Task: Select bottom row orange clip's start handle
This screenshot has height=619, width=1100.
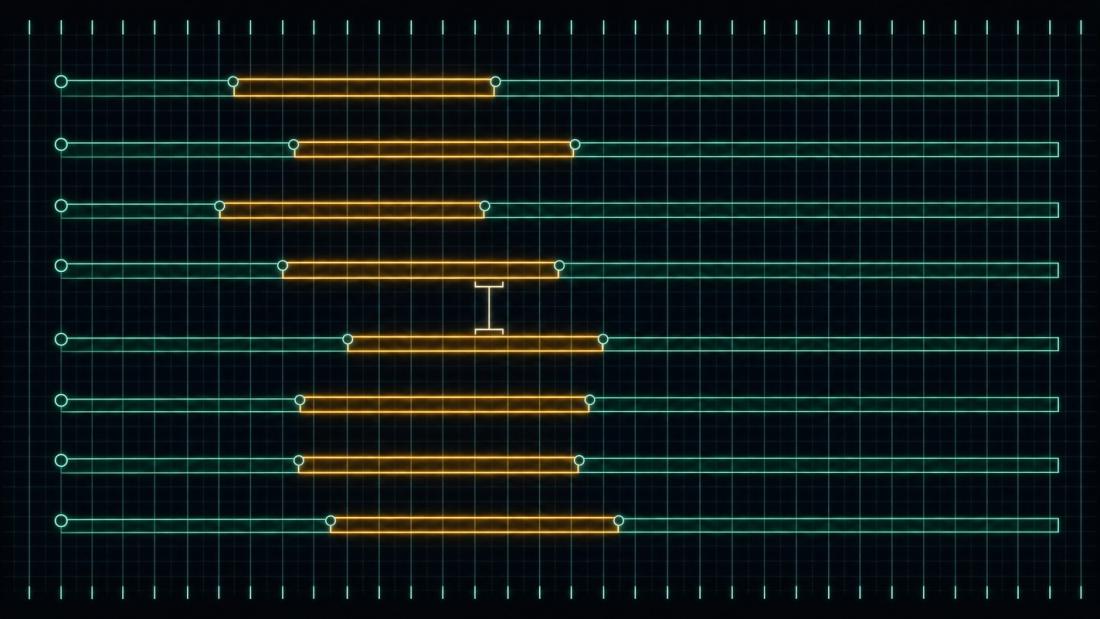Action: click(330, 521)
